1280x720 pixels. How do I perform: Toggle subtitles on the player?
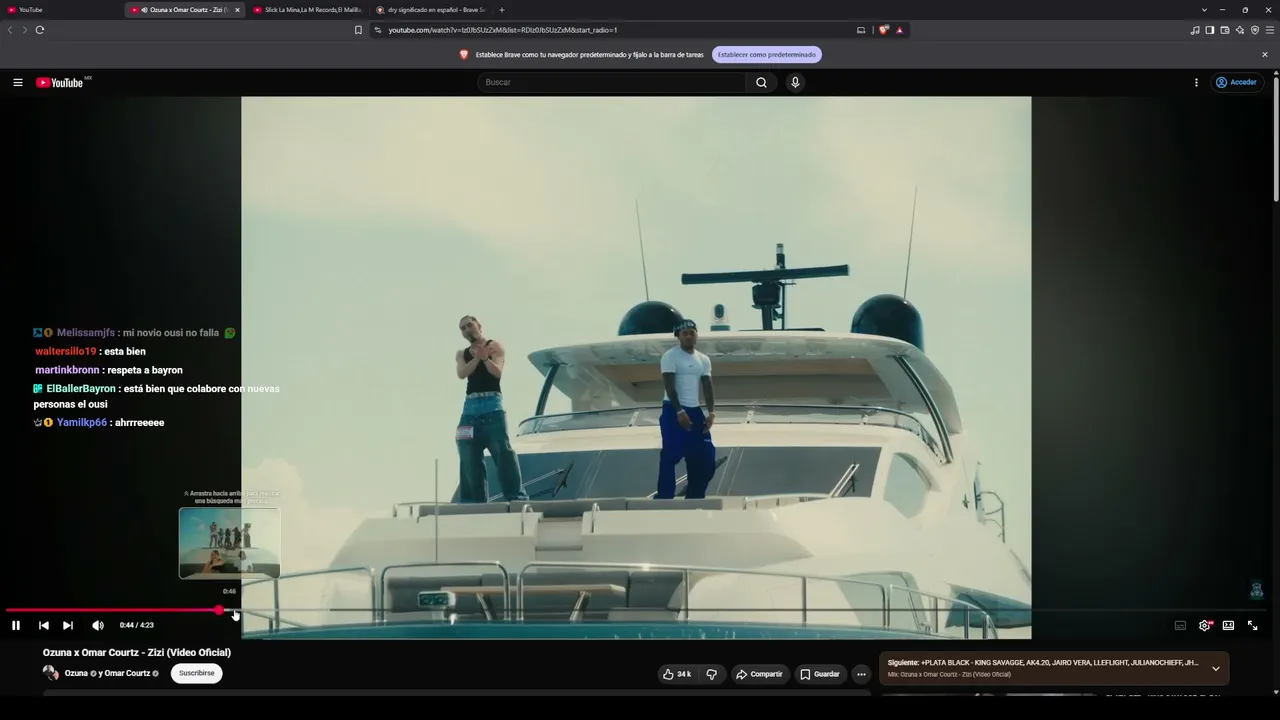(1180, 625)
